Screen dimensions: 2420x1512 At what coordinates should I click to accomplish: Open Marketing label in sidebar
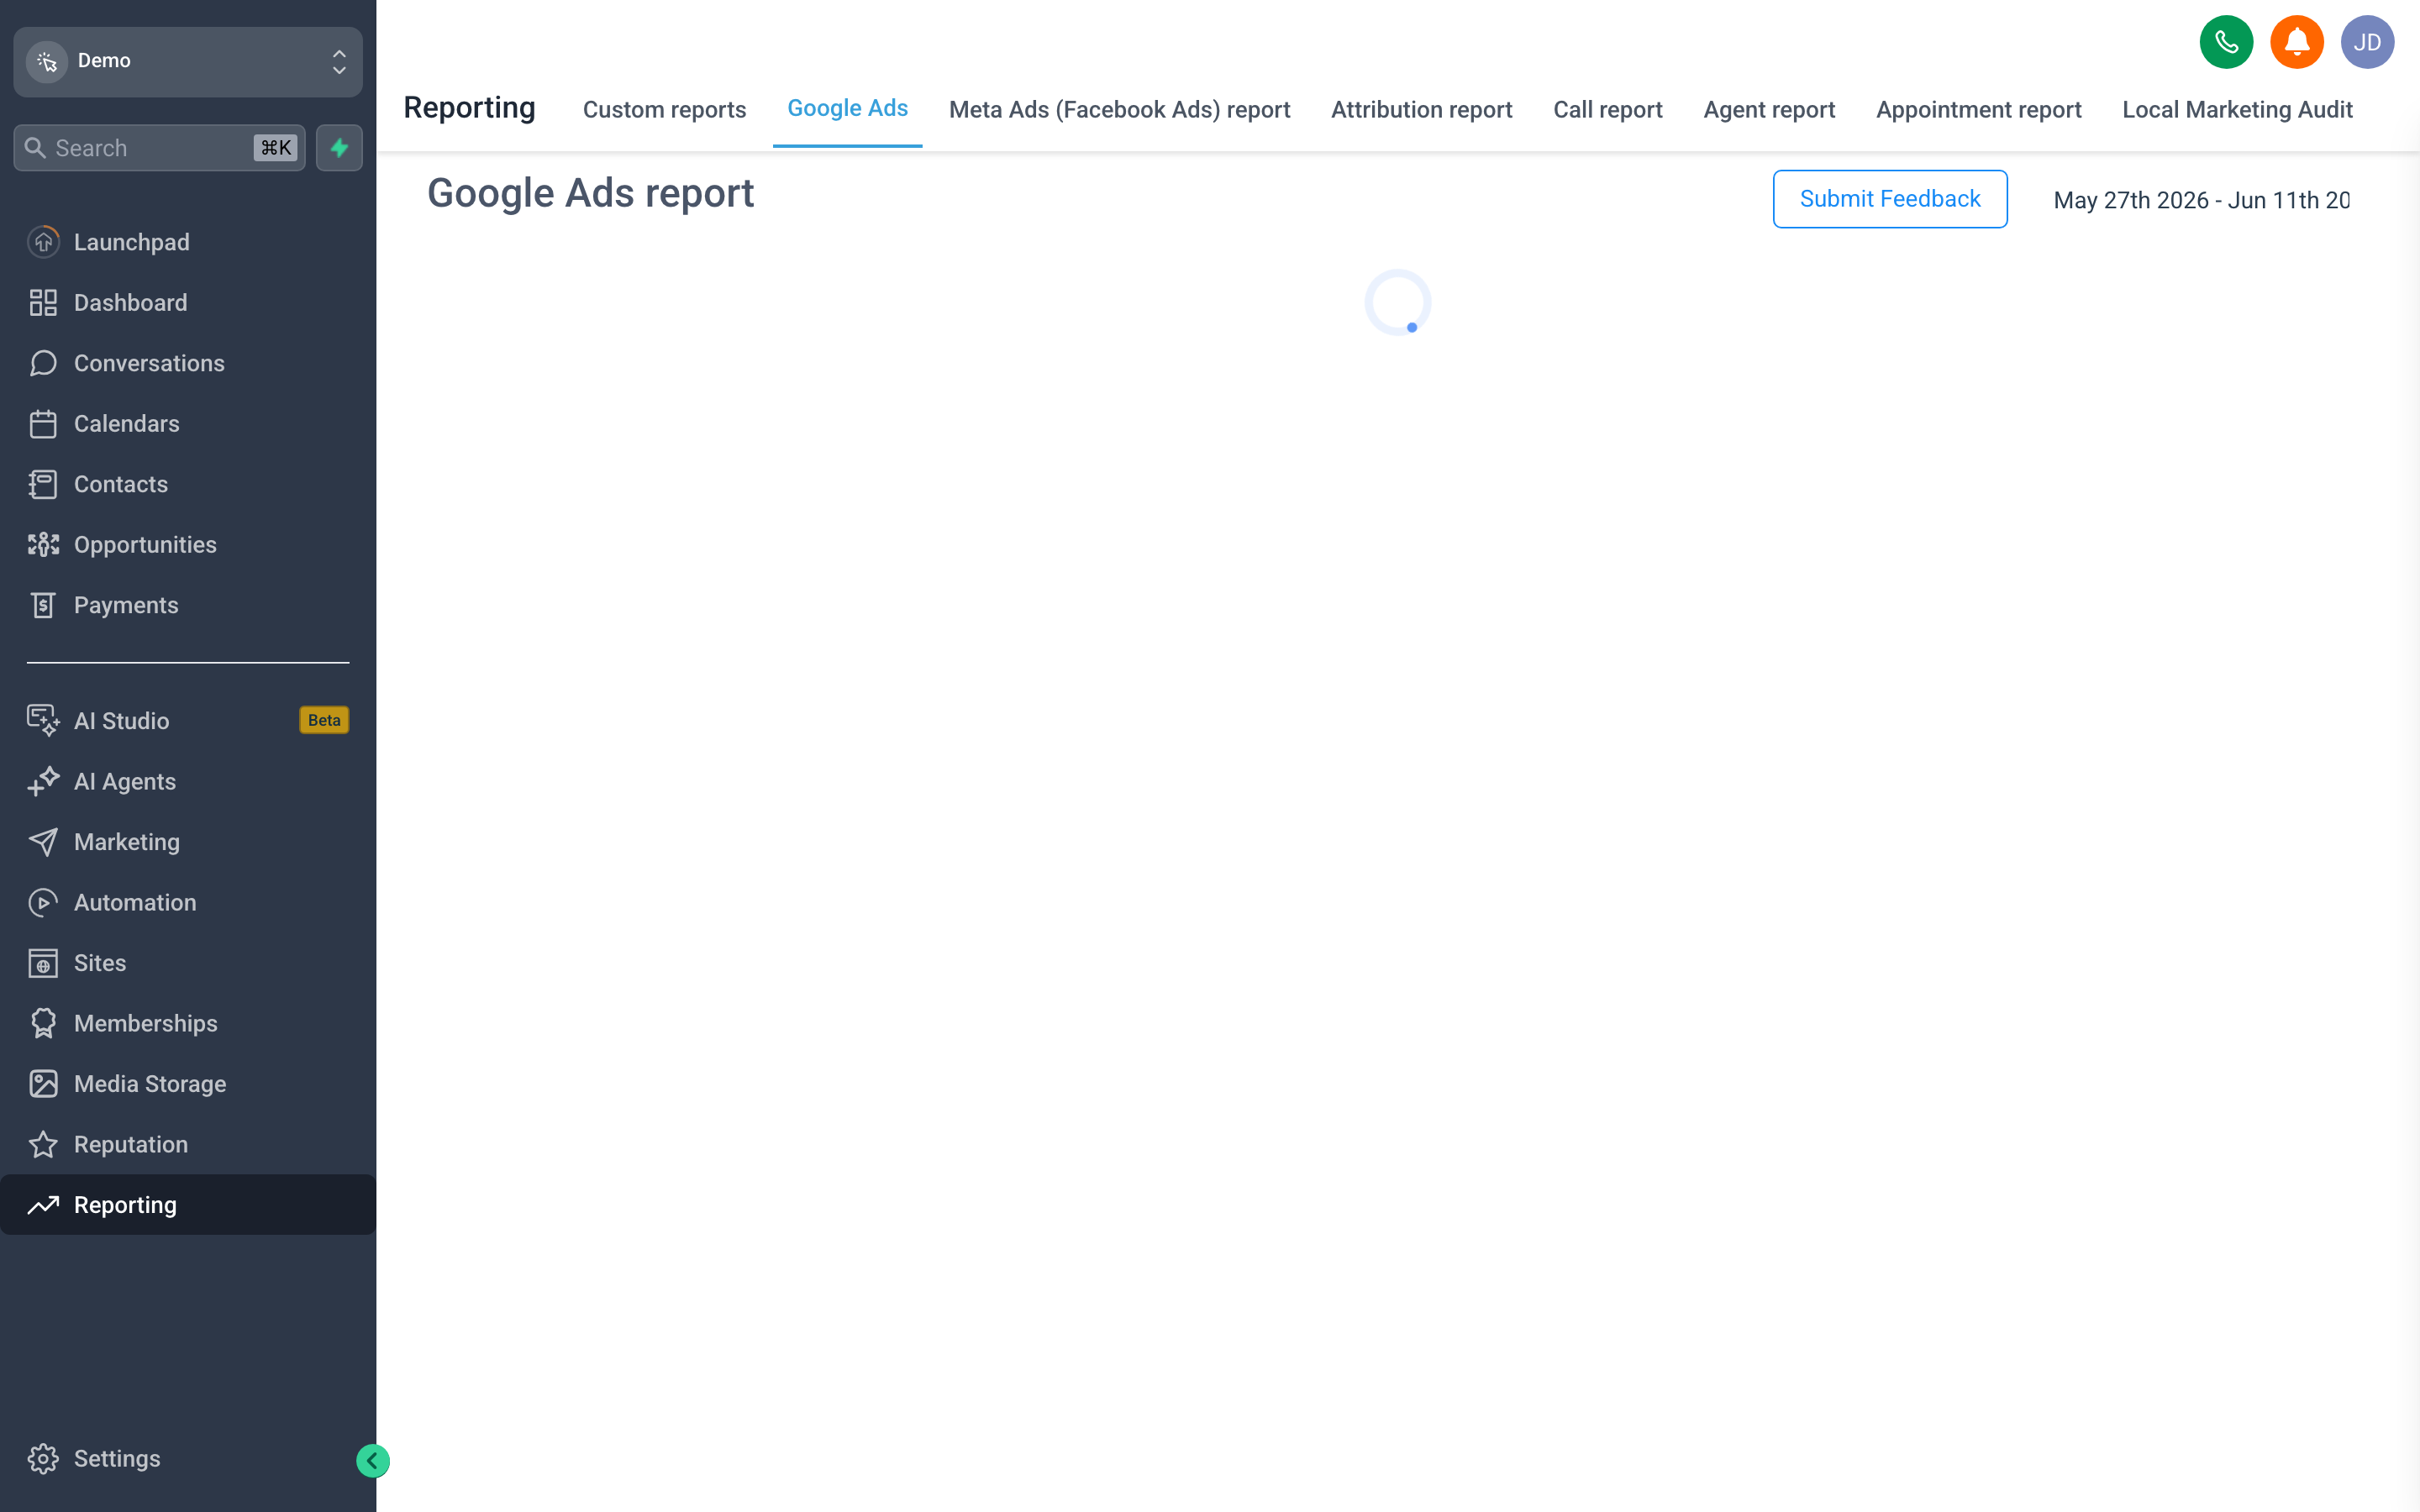[127, 842]
